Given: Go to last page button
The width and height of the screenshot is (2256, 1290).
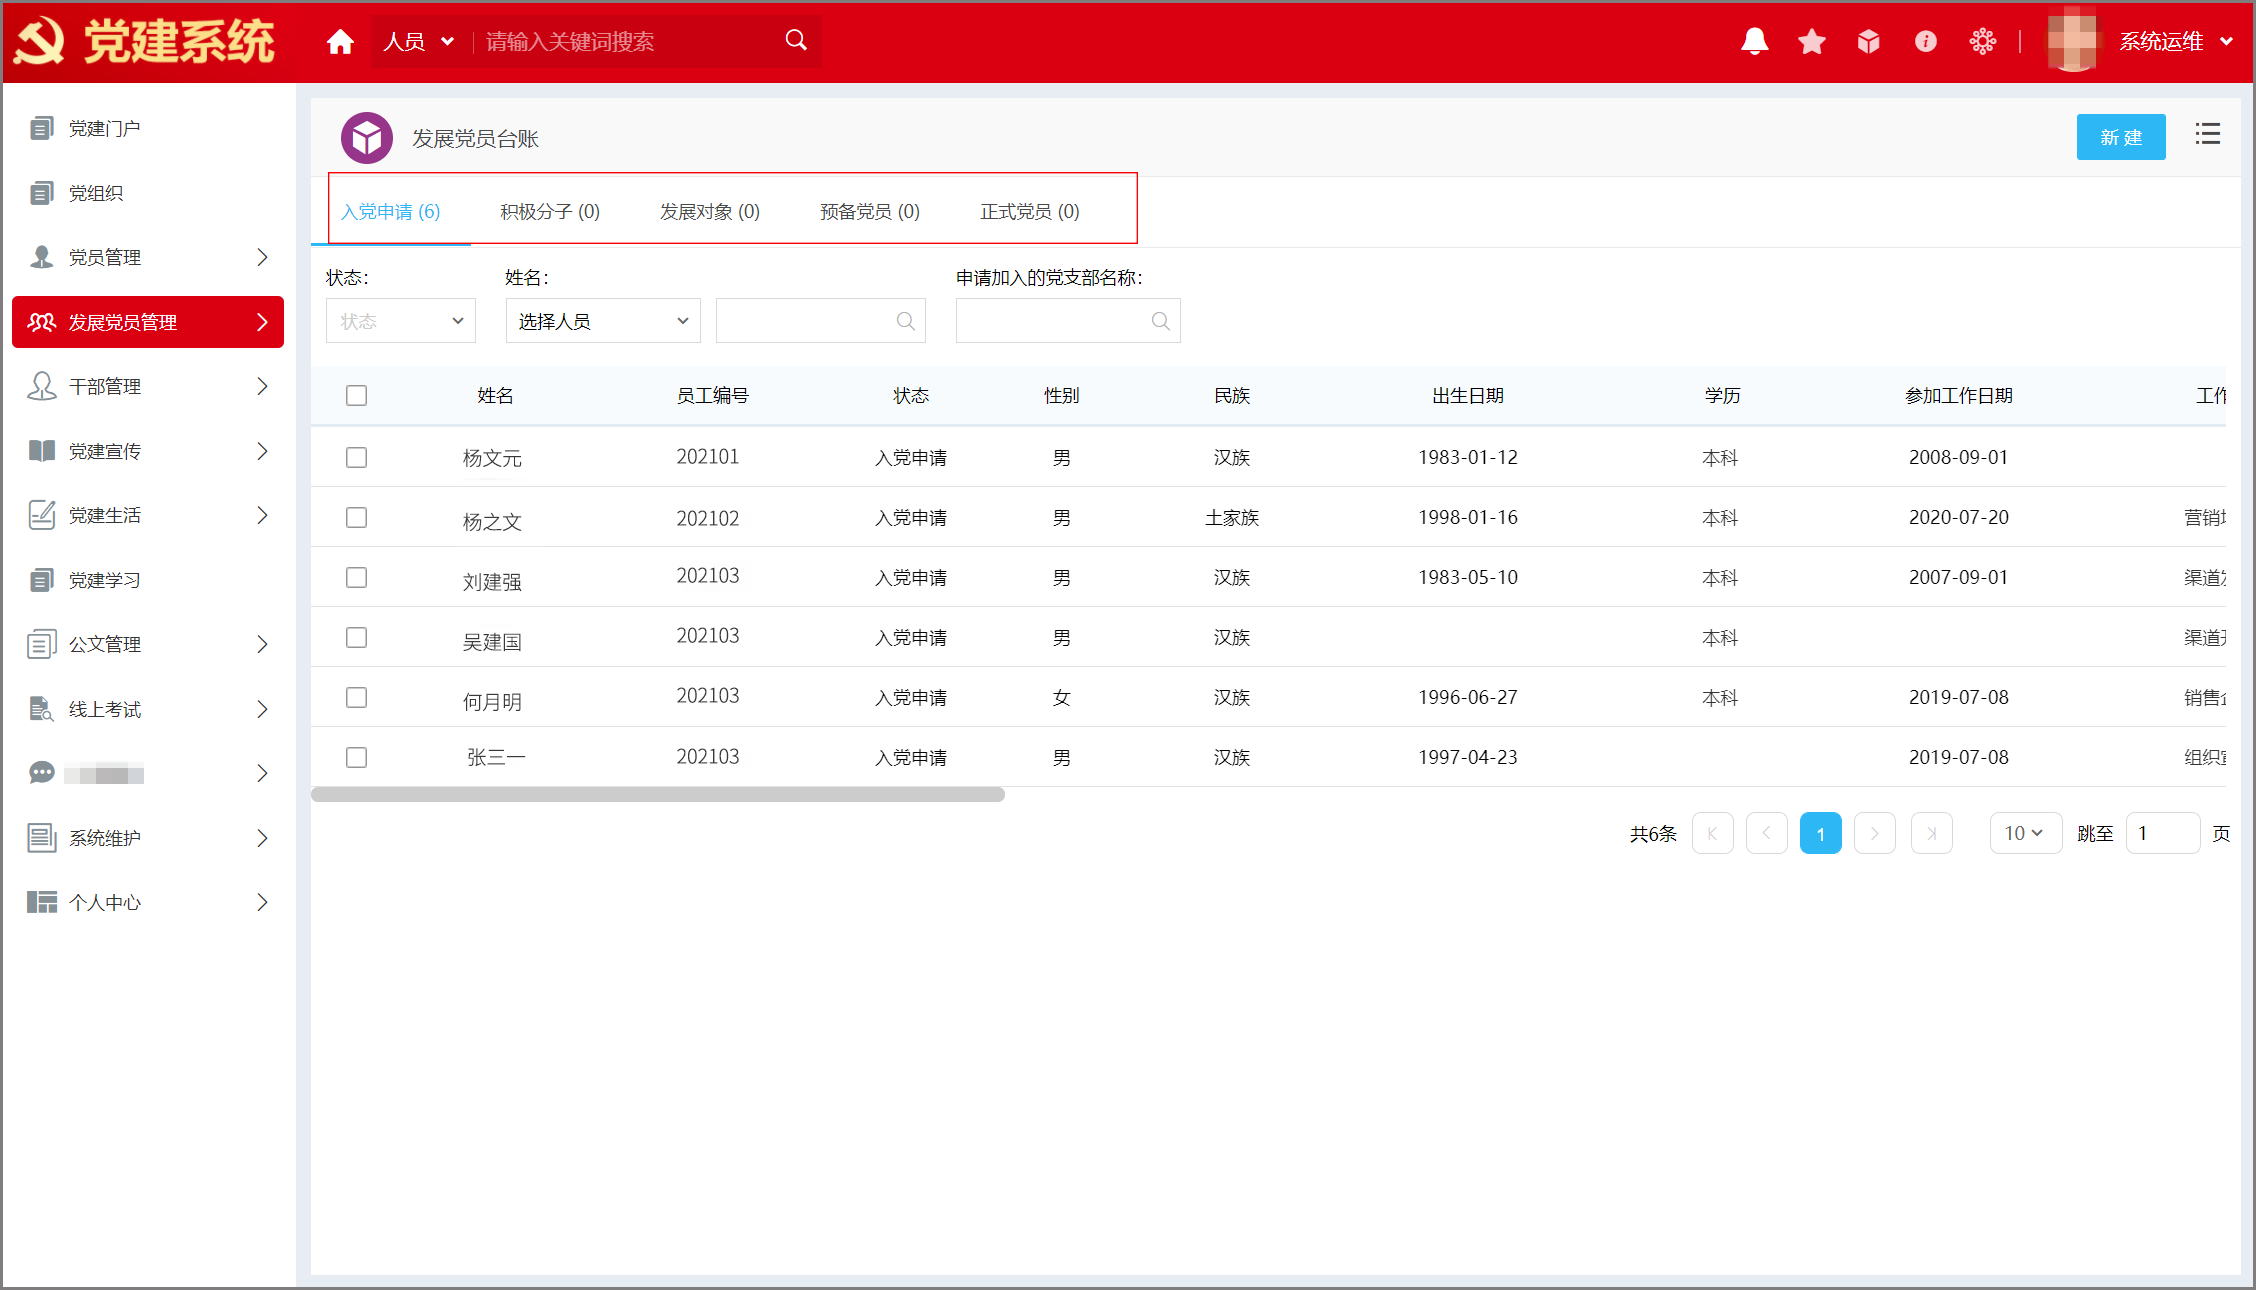Looking at the screenshot, I should click(1932, 833).
